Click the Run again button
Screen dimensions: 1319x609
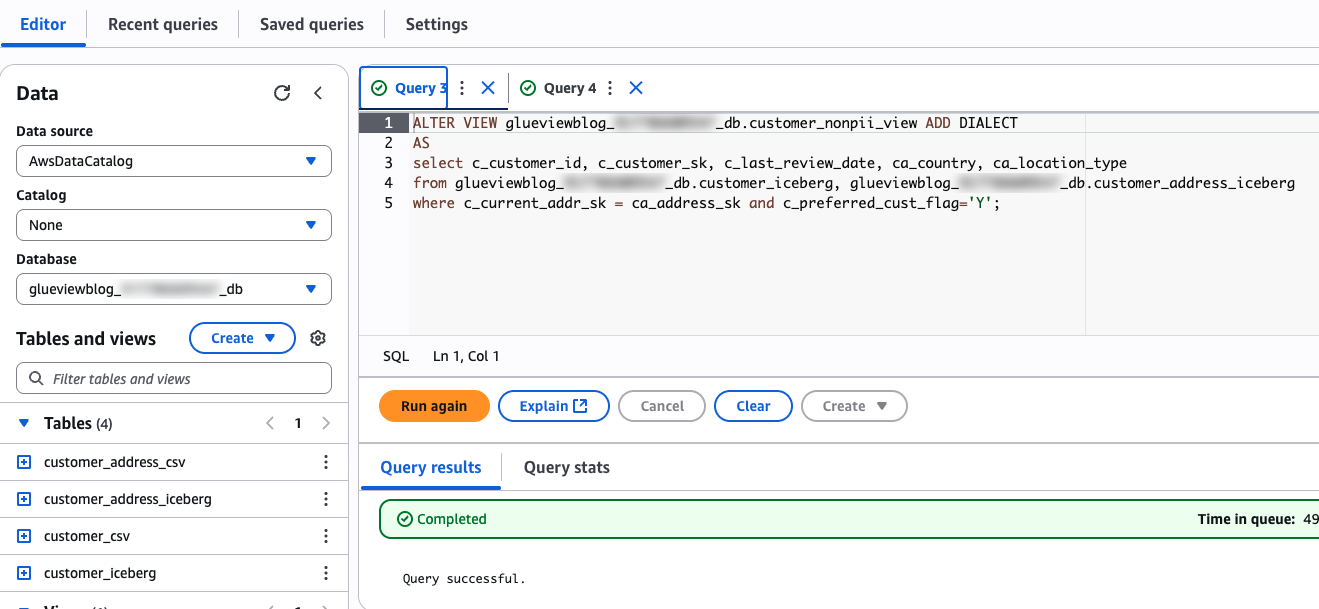(x=434, y=406)
